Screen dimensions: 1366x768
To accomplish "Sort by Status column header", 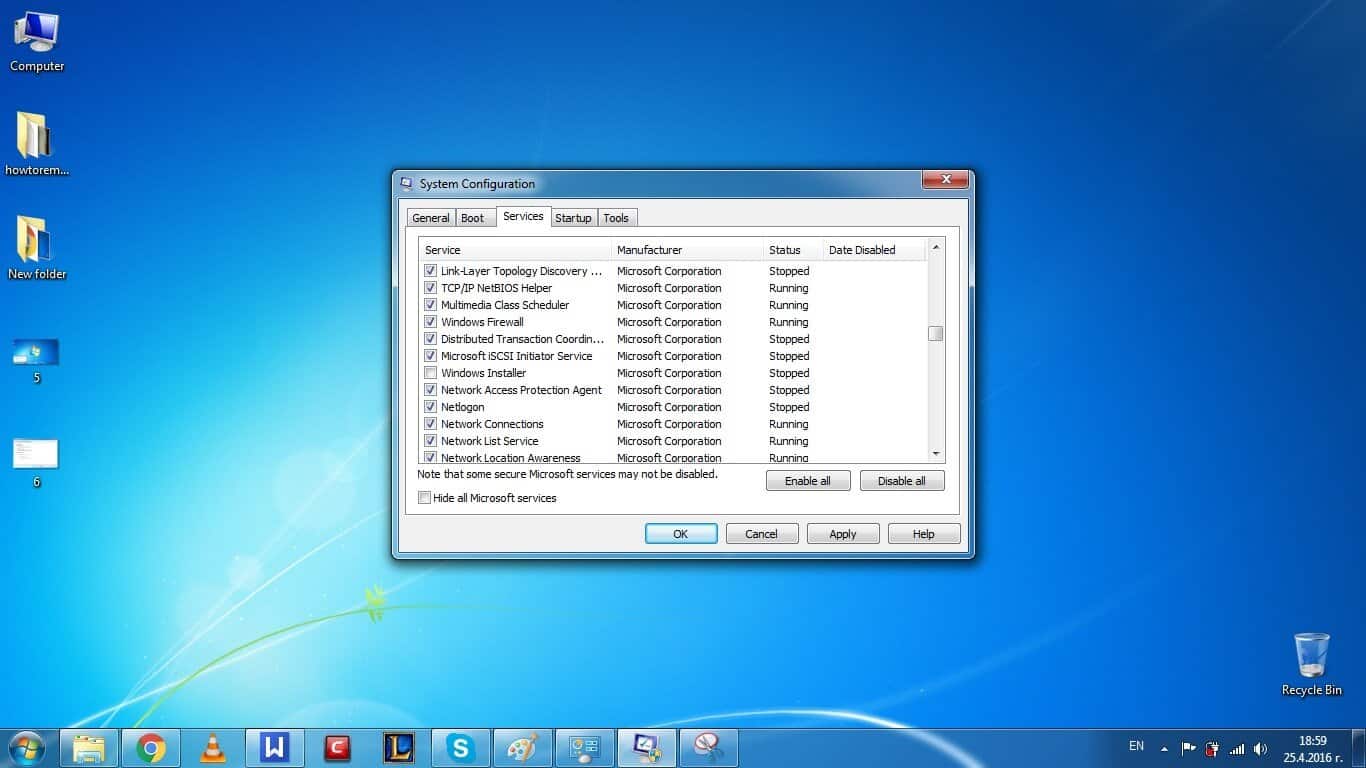I will click(x=793, y=250).
